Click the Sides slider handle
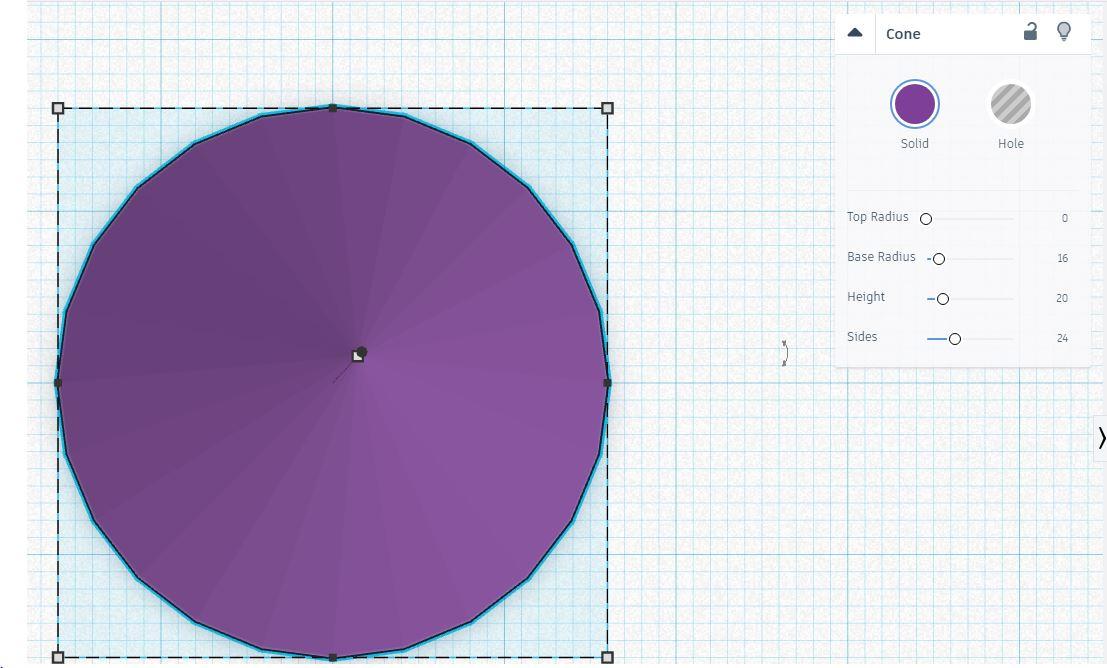 pyautogui.click(x=955, y=340)
